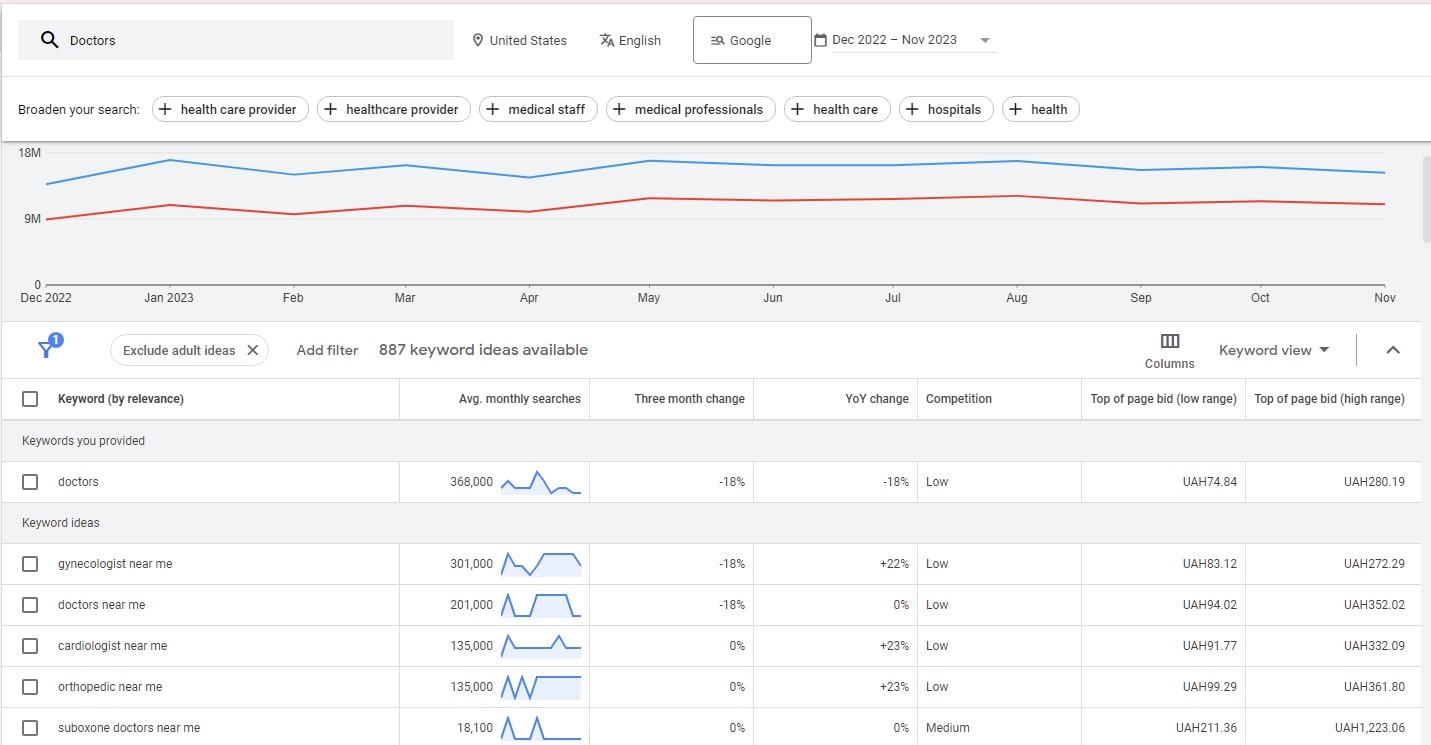
Task: Click into the Doctors search field
Action: 236,40
